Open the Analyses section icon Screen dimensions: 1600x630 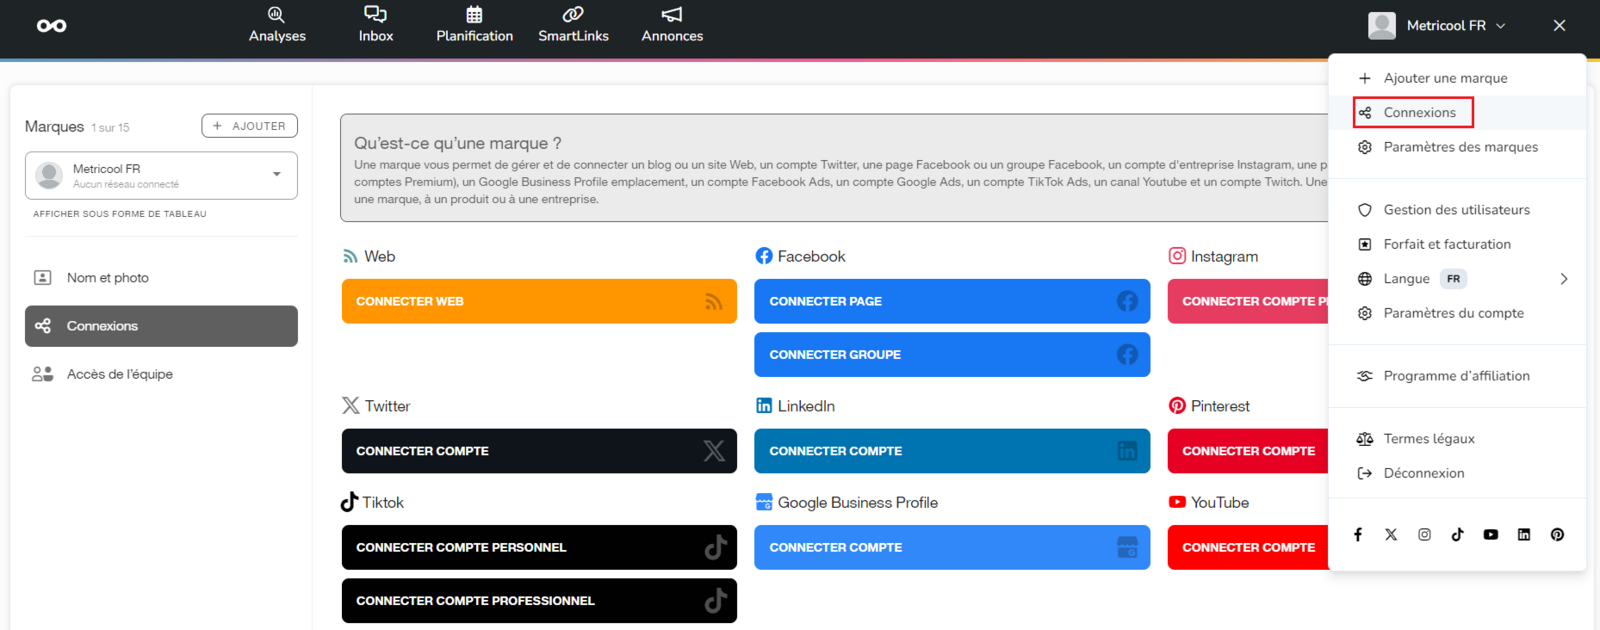point(276,14)
